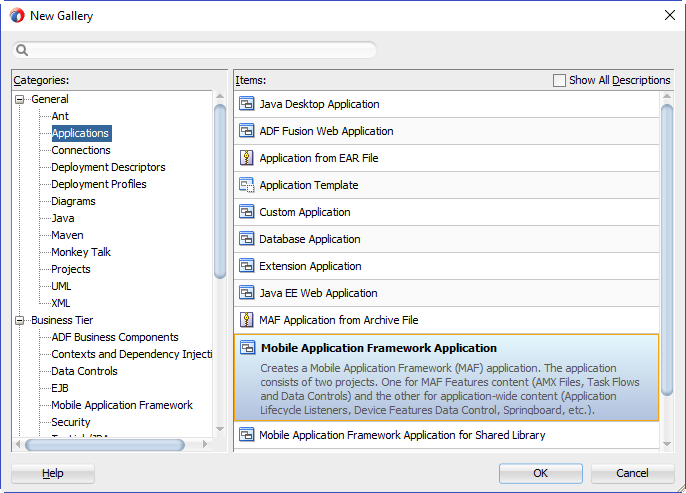Select the Ant category
Image resolution: width=686 pixels, height=493 pixels.
[60, 116]
